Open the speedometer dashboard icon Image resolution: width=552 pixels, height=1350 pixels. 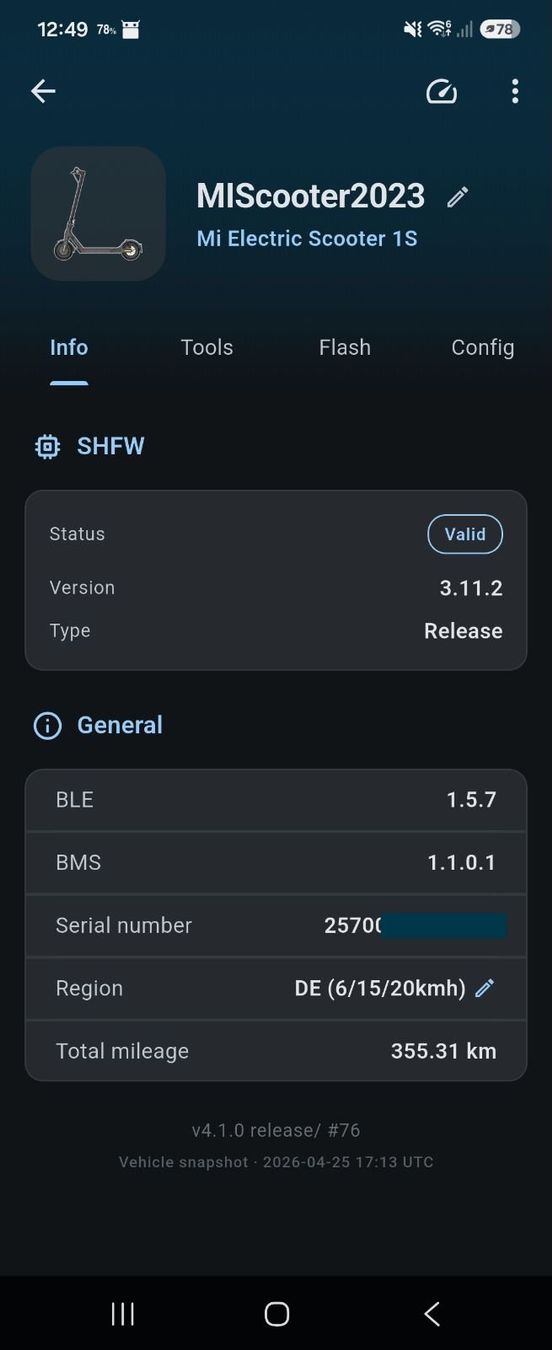click(441, 91)
